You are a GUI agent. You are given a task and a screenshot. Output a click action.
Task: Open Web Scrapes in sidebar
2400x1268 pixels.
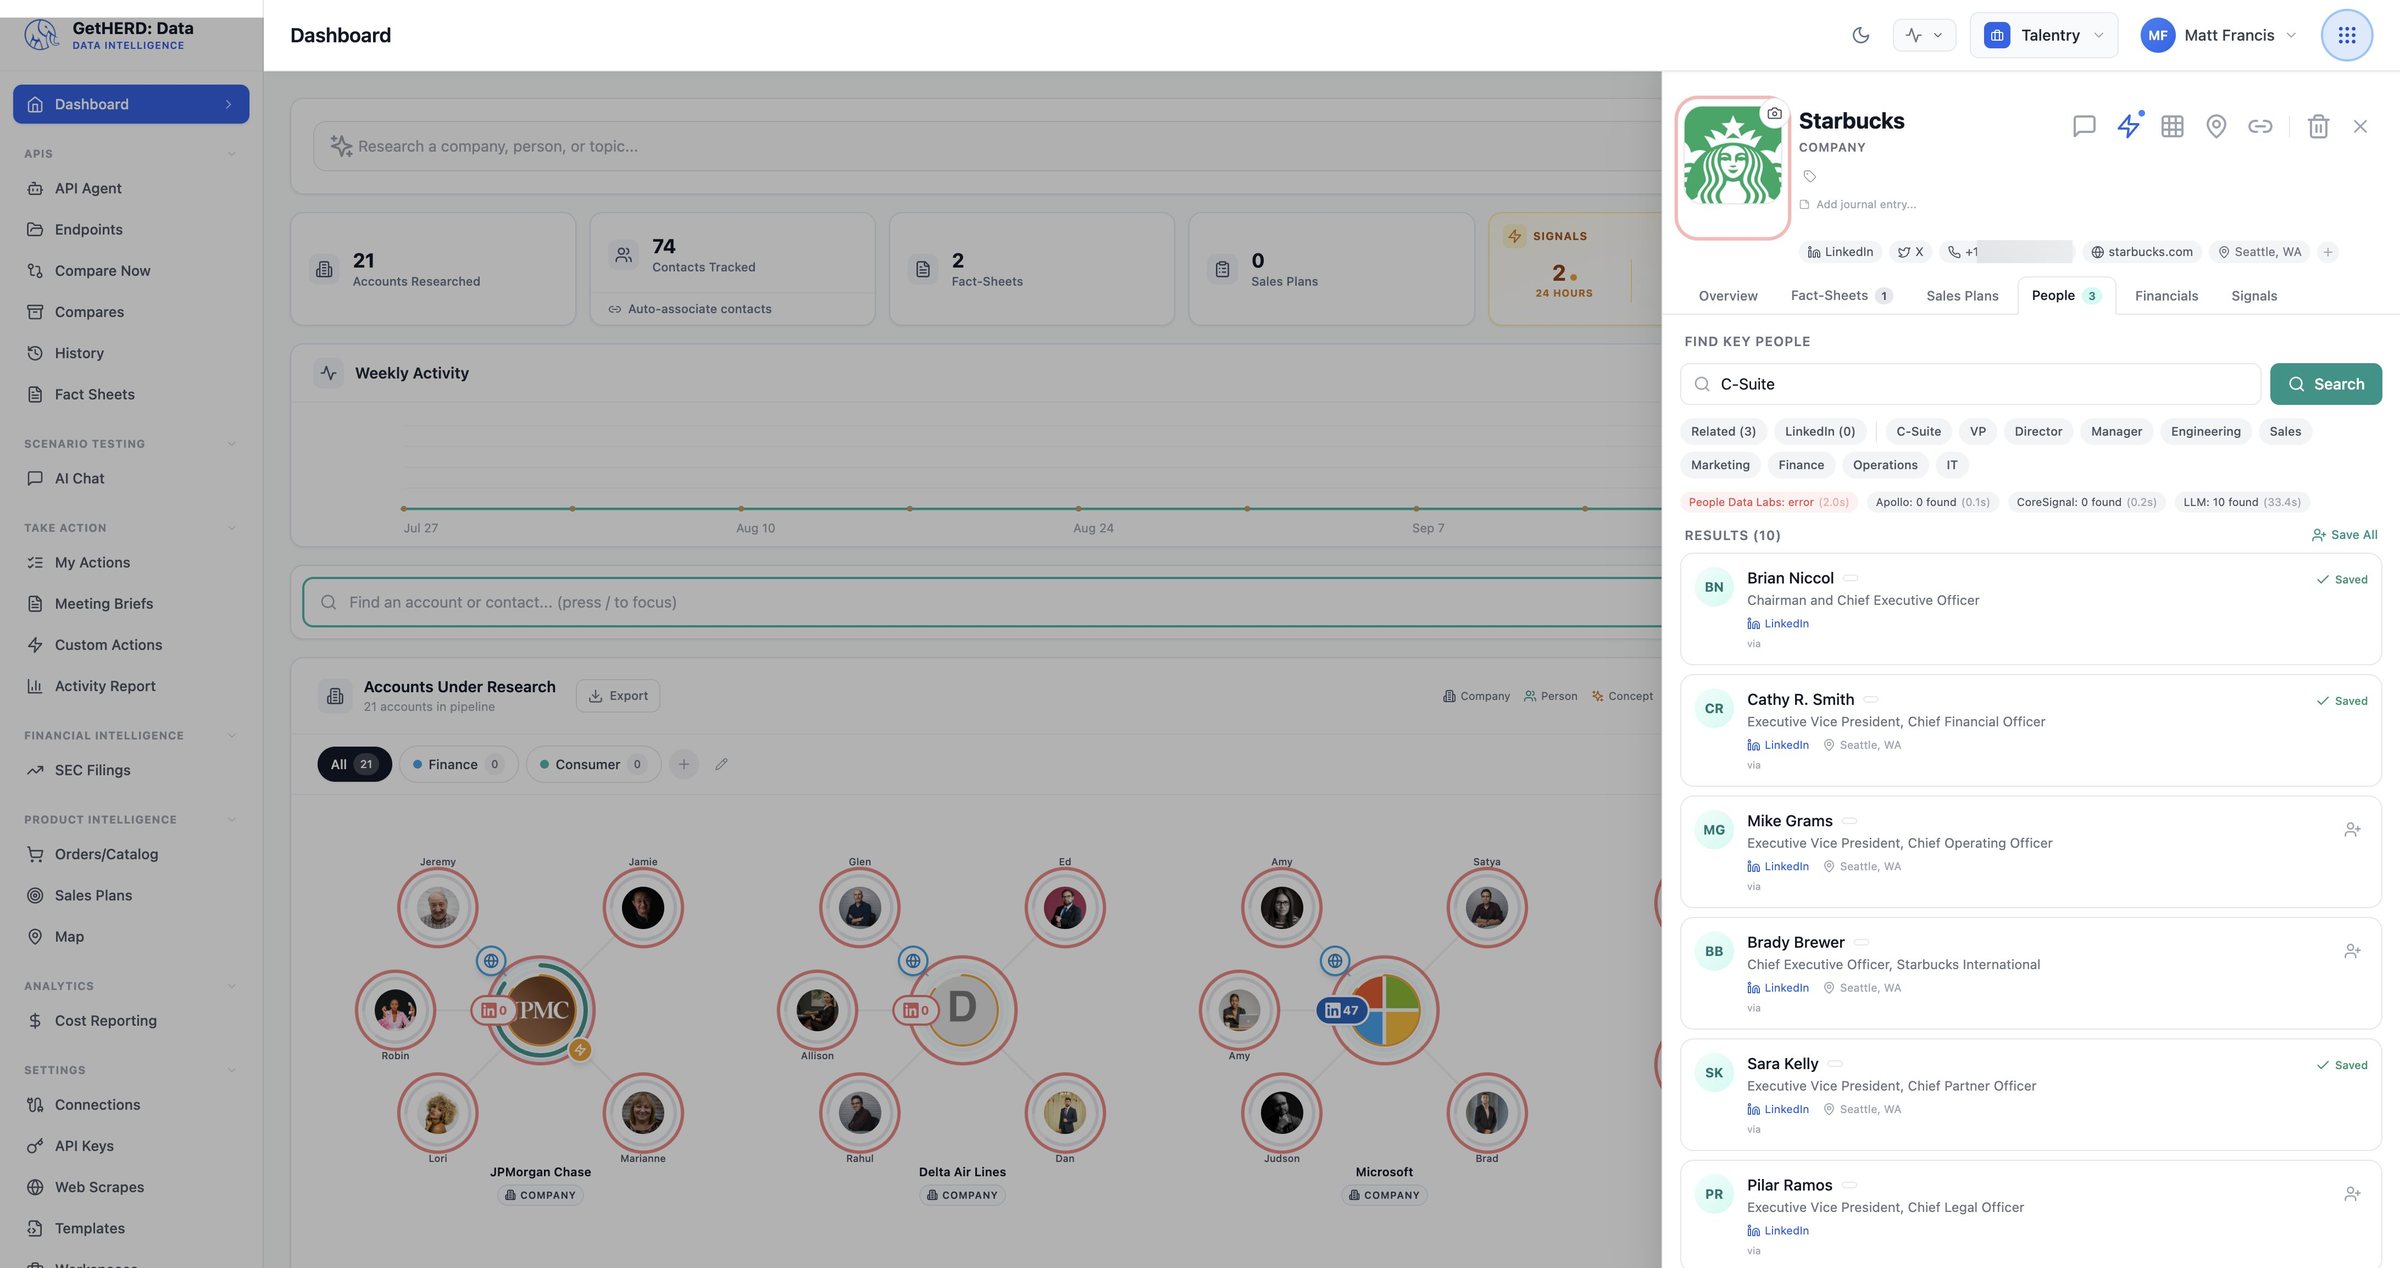click(x=131, y=1187)
